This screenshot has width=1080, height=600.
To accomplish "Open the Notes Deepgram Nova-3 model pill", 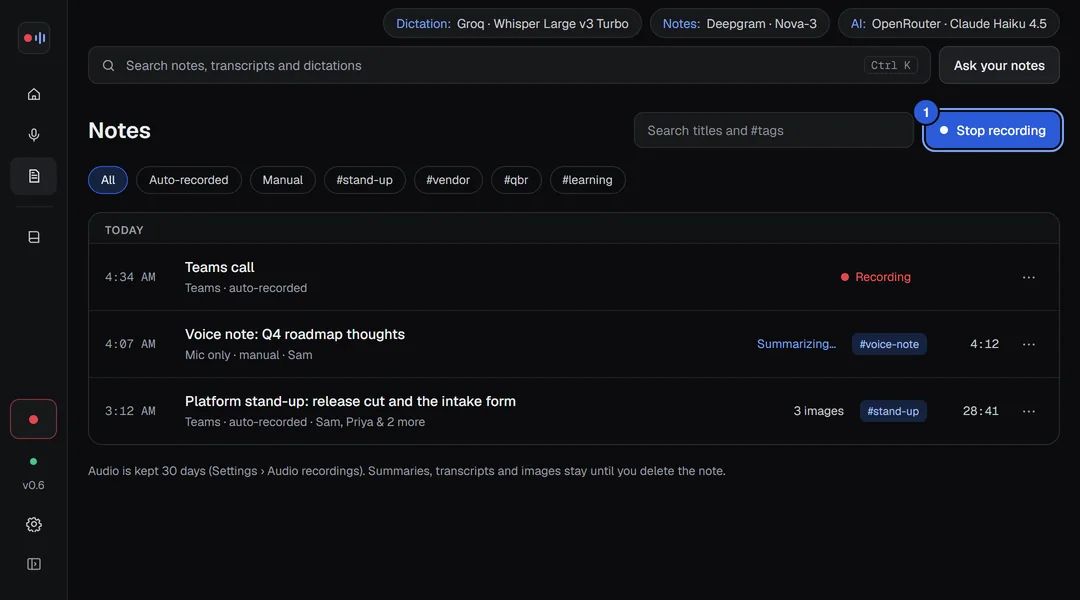I will [740, 23].
